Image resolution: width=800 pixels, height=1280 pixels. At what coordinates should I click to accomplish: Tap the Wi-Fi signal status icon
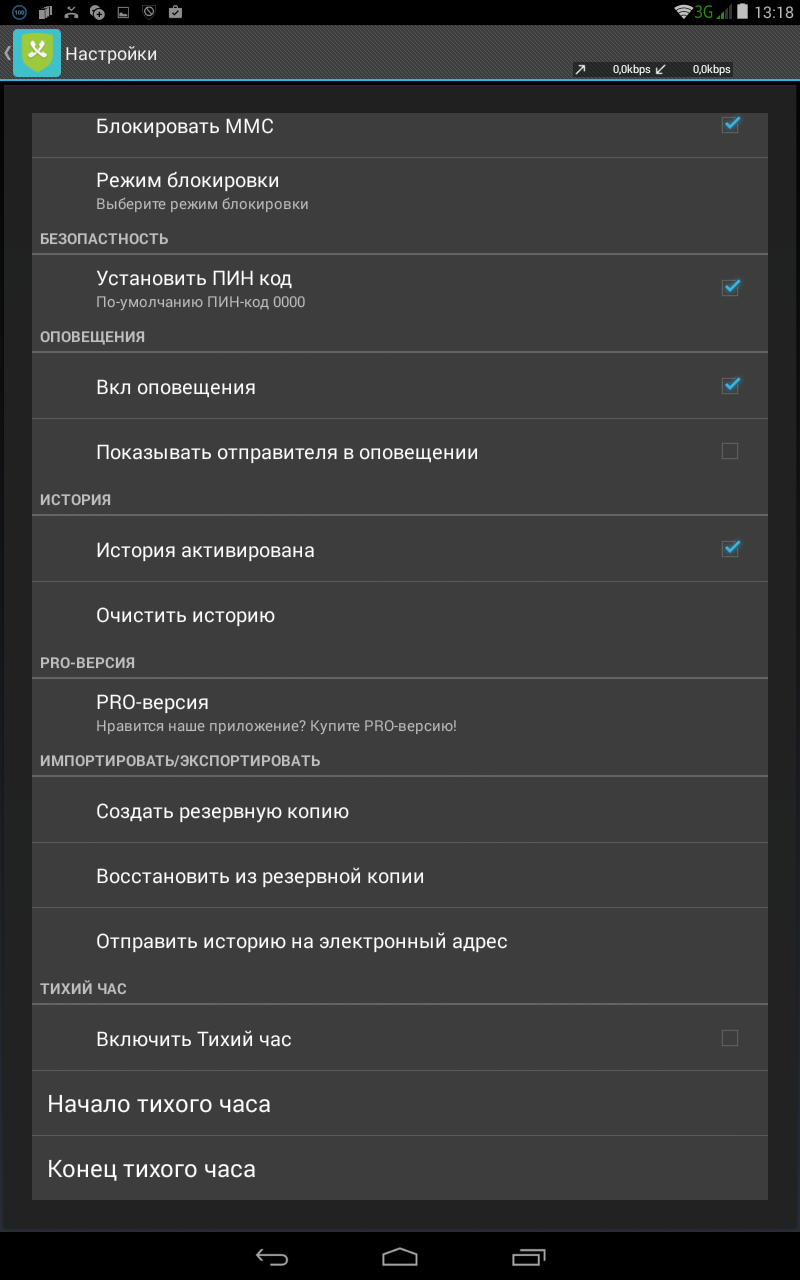click(x=684, y=12)
